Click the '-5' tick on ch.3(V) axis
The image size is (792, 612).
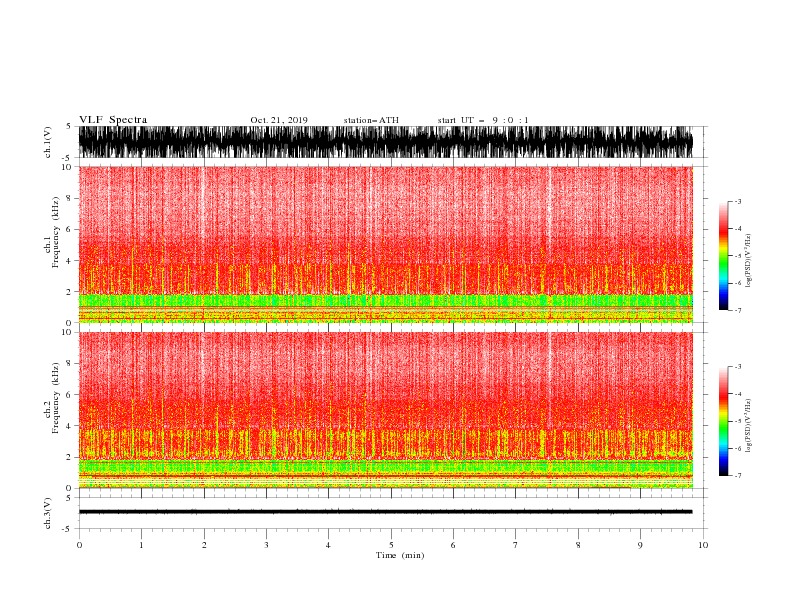67,529
